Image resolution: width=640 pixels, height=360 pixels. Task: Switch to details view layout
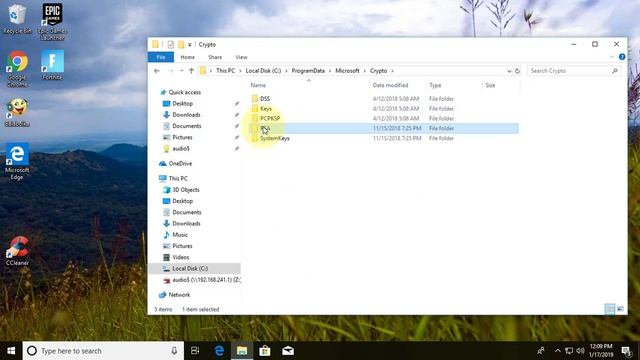(609, 309)
